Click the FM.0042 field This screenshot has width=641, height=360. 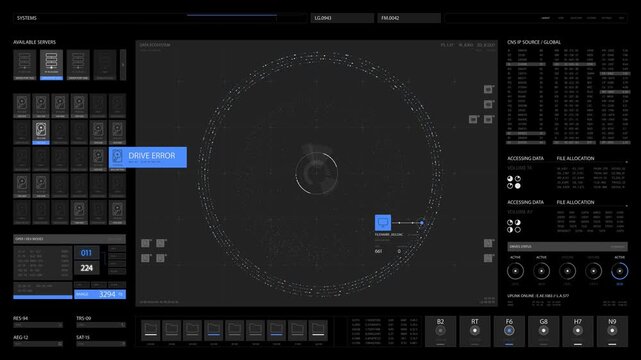pos(409,18)
